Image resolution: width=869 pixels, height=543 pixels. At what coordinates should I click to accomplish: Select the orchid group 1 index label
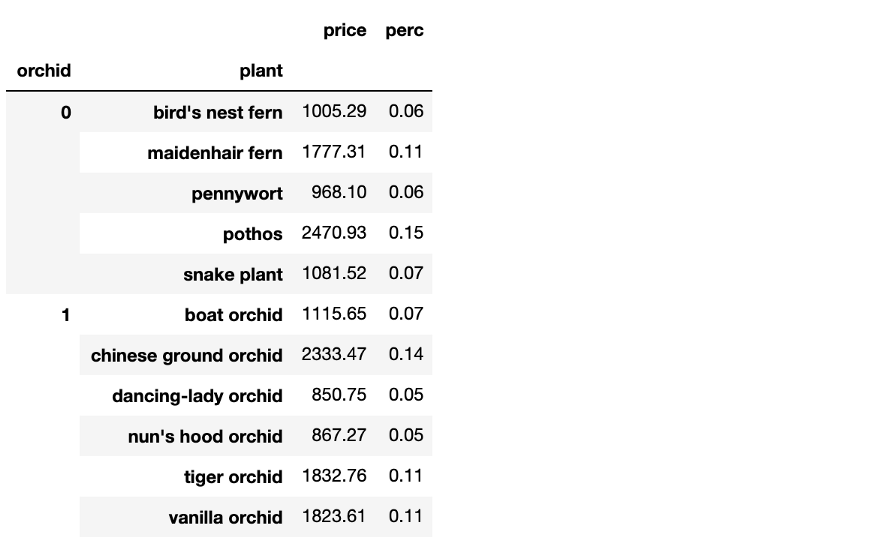coord(66,315)
